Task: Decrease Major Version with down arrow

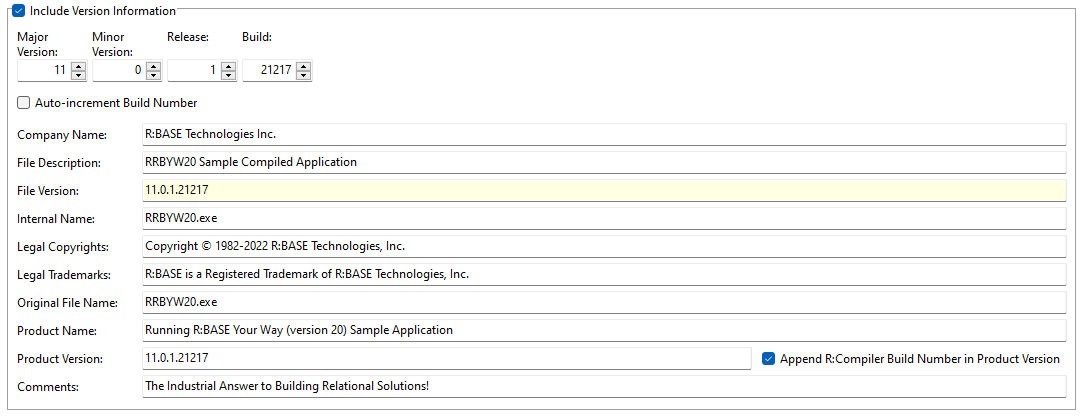Action: [x=78, y=75]
